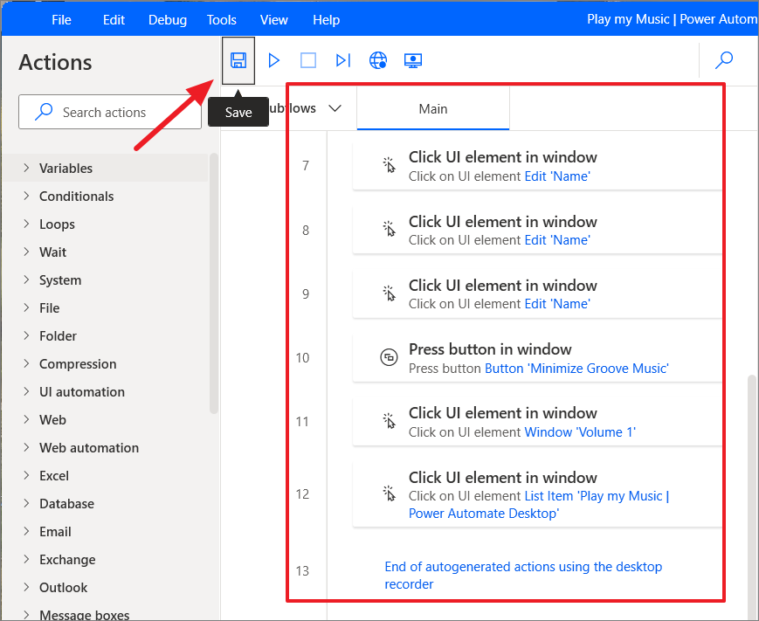Click the click-icon of step 7
This screenshot has height=621, width=759.
pyautogui.click(x=389, y=165)
